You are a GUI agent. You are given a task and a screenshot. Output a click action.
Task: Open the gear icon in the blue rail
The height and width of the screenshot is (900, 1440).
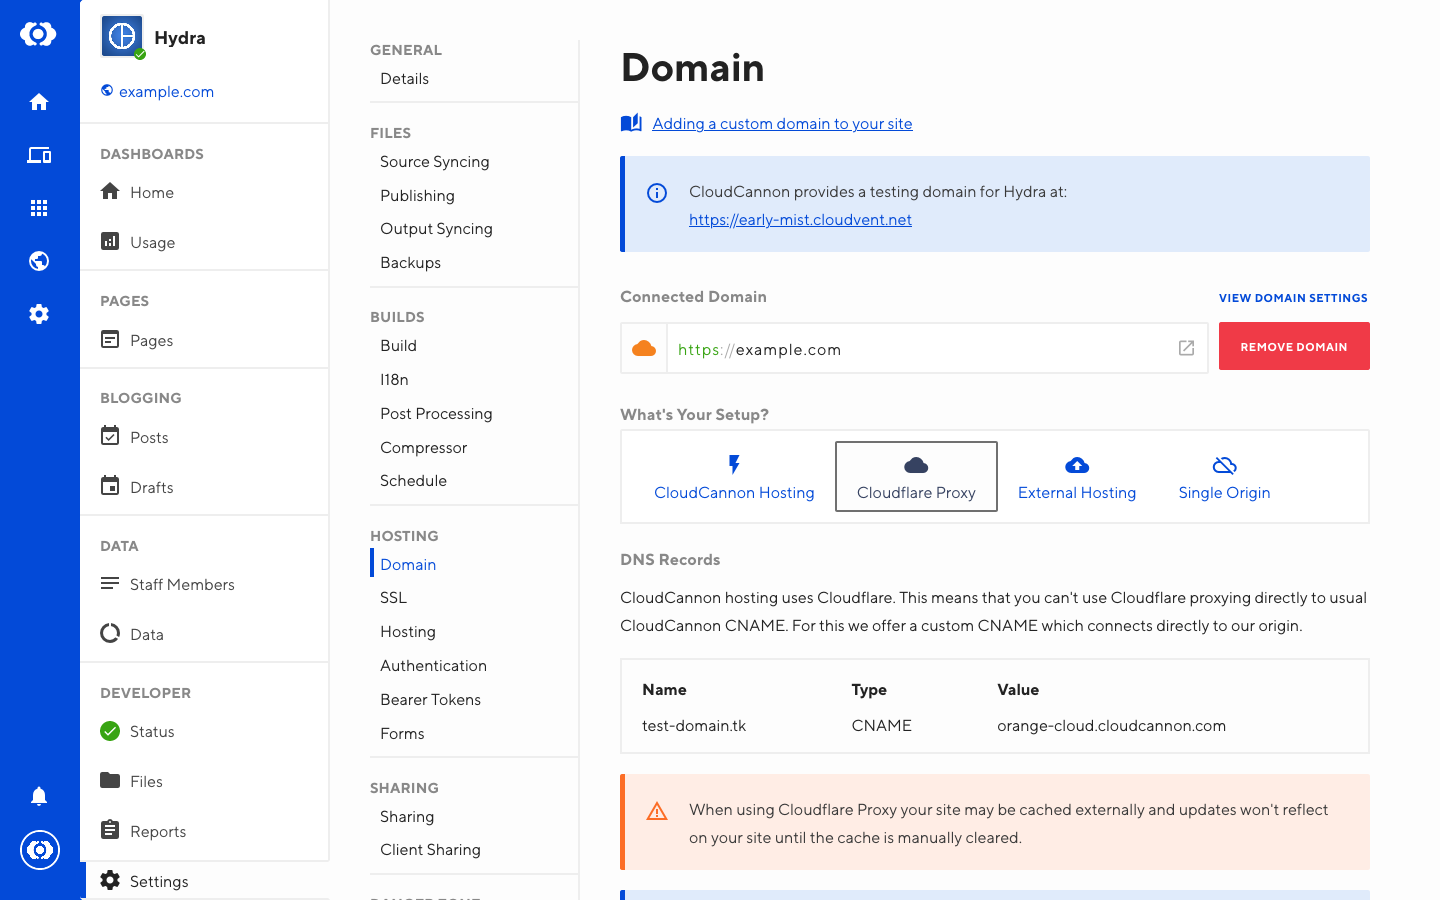39,314
